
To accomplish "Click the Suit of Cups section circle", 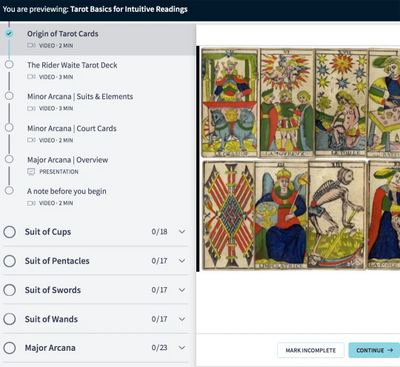I will [10, 232].
